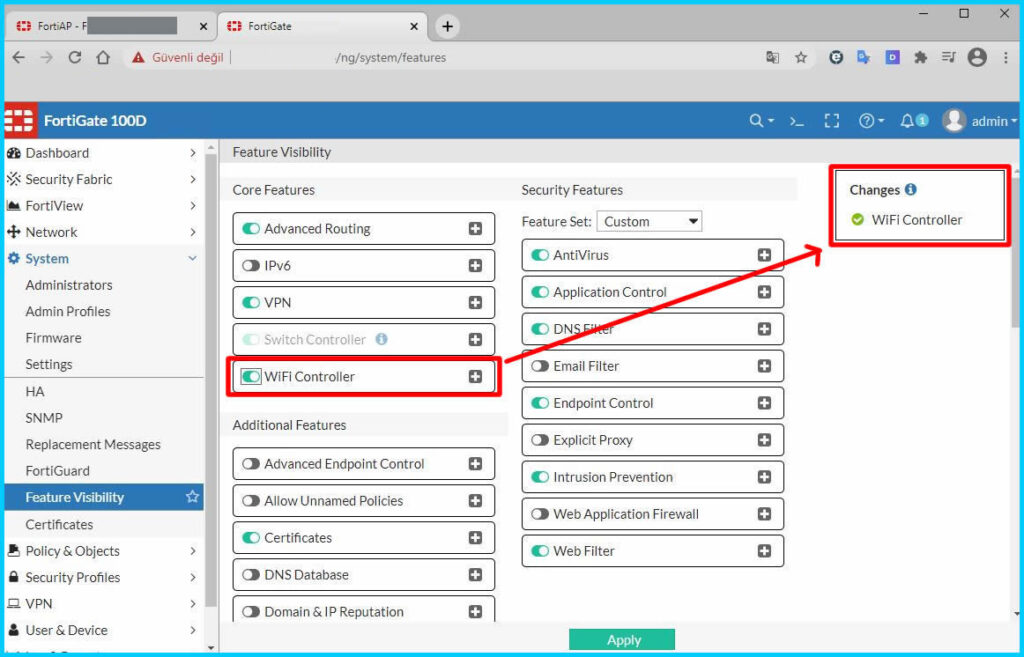
Task: Favorite Feature Visibility with star icon
Action: pos(192,497)
